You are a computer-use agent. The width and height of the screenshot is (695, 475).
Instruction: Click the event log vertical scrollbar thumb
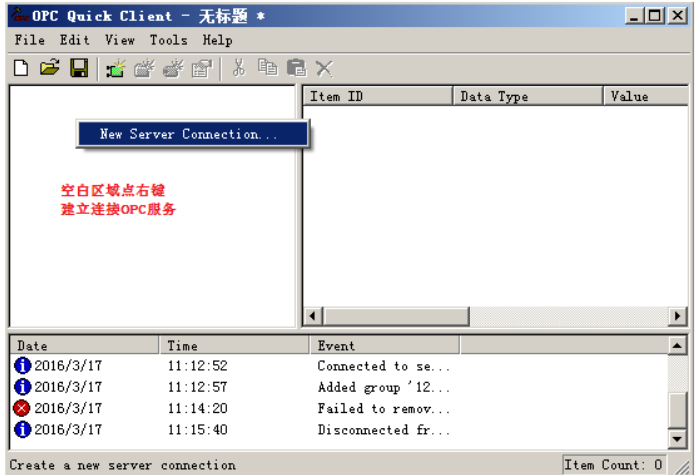pos(677,411)
